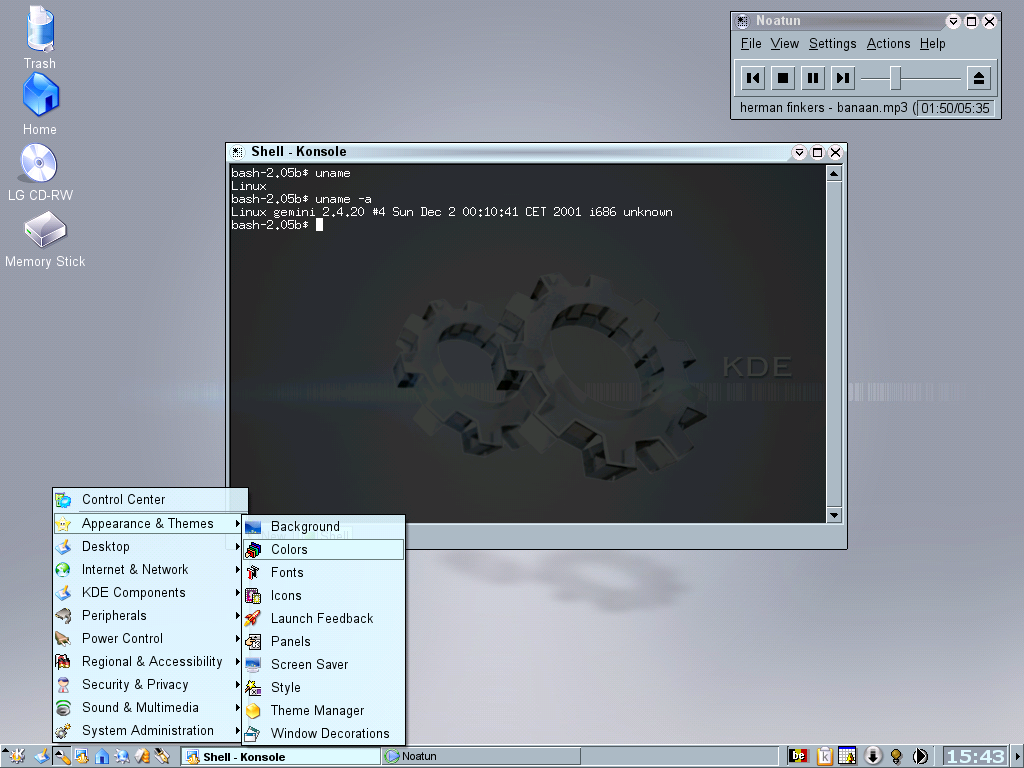Viewport: 1024px width, 768px height.
Task: Click the Control Center icon in menu
Action: pyautogui.click(x=63, y=500)
